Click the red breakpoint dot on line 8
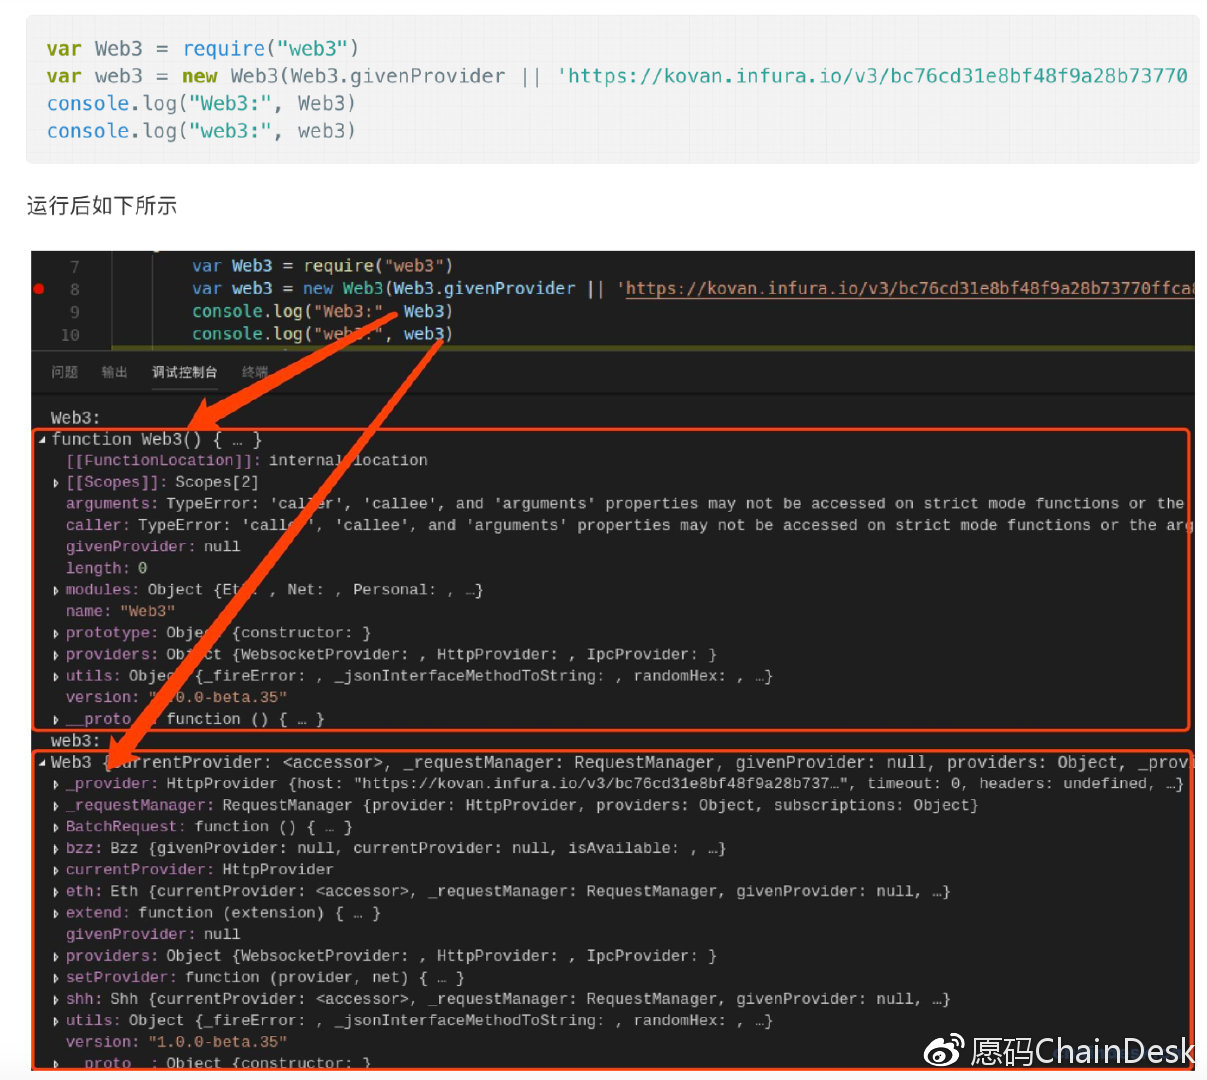The image size is (1207, 1080). pos(39,289)
